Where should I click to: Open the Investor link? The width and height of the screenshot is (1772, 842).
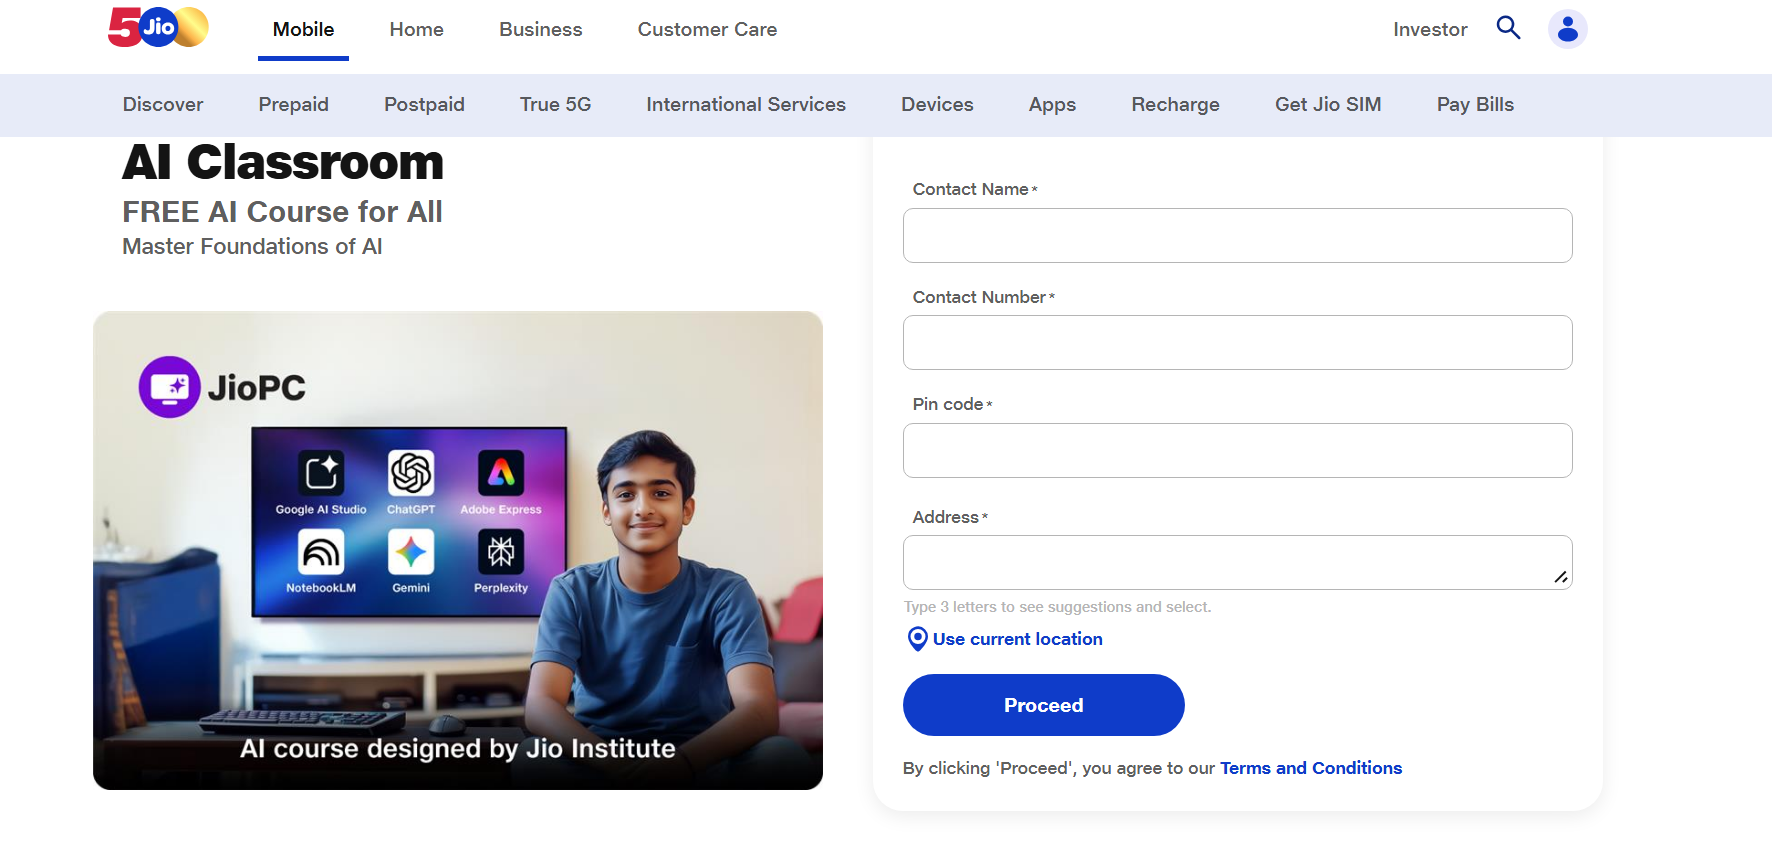click(1430, 30)
